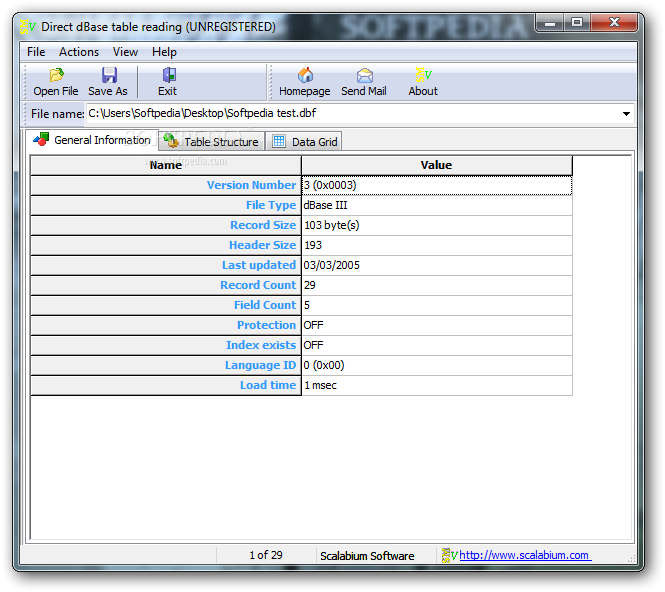Click the Open File toolbar icon
This screenshot has width=665, height=592.
[x=56, y=75]
